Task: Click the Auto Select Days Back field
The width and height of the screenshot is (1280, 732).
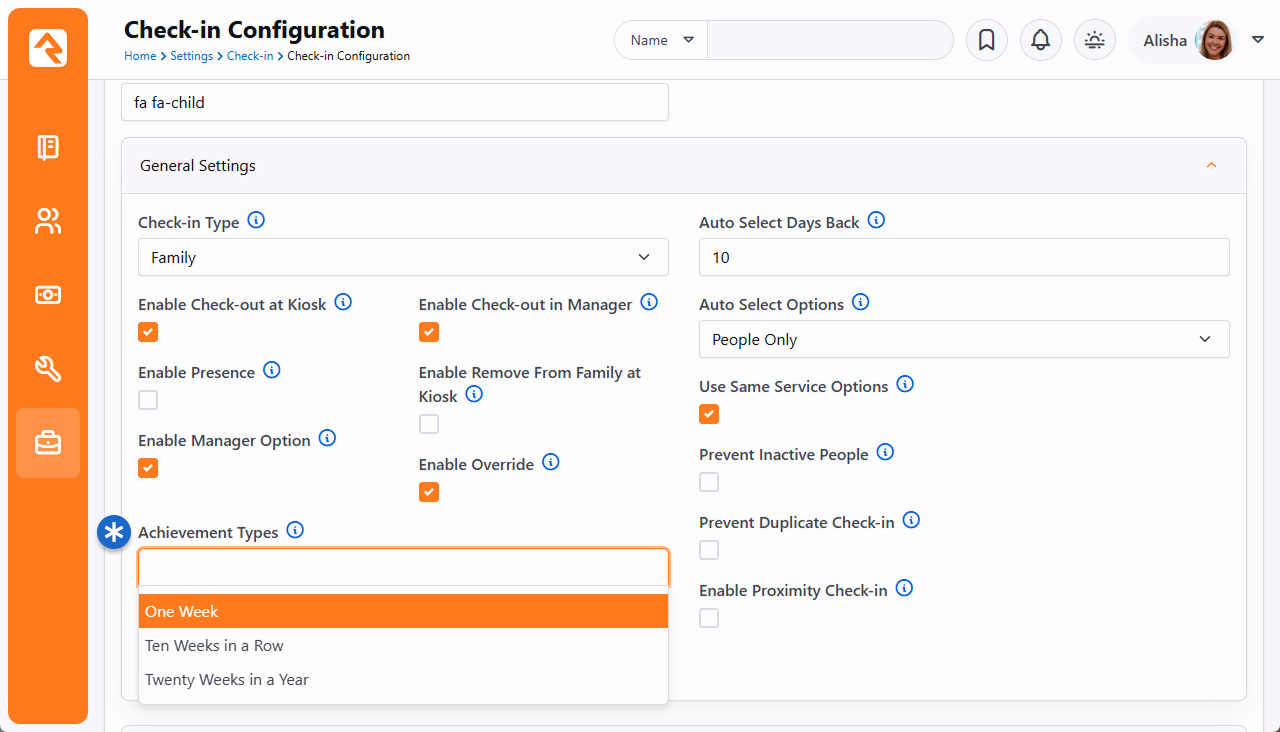Action: 963,257
